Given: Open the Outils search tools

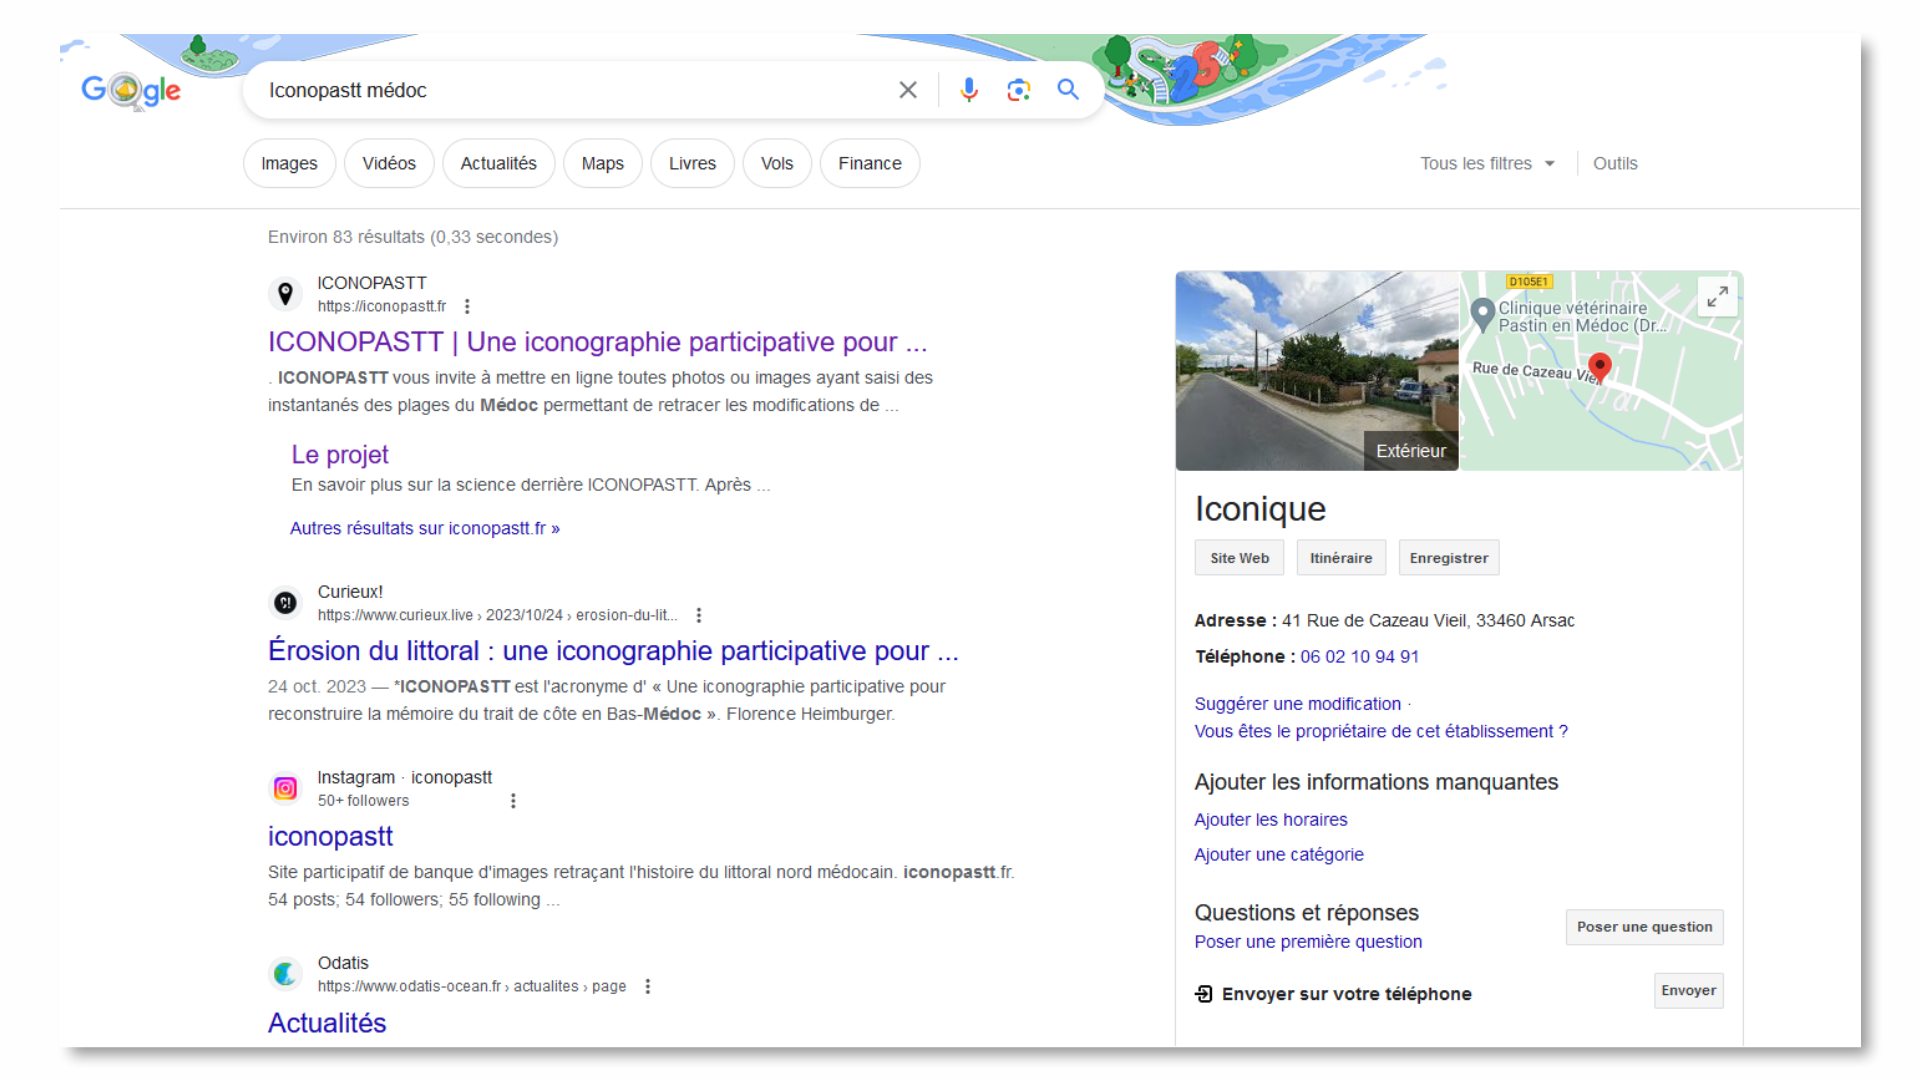Looking at the screenshot, I should (1615, 163).
